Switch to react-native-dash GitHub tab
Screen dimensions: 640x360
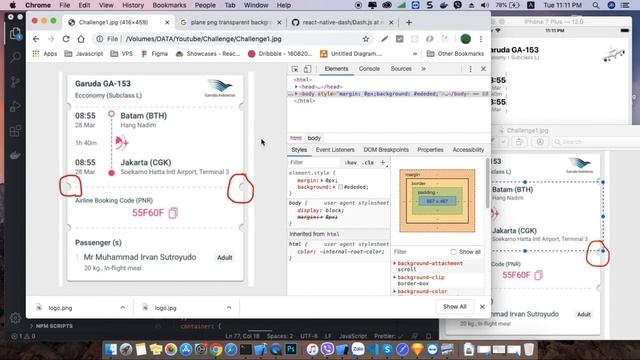click(x=342, y=22)
